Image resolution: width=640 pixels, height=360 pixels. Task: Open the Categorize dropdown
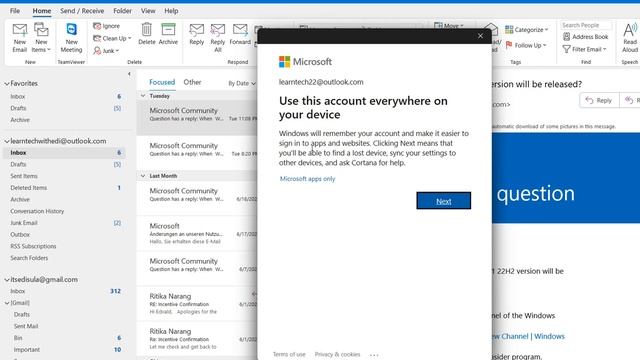527,29
